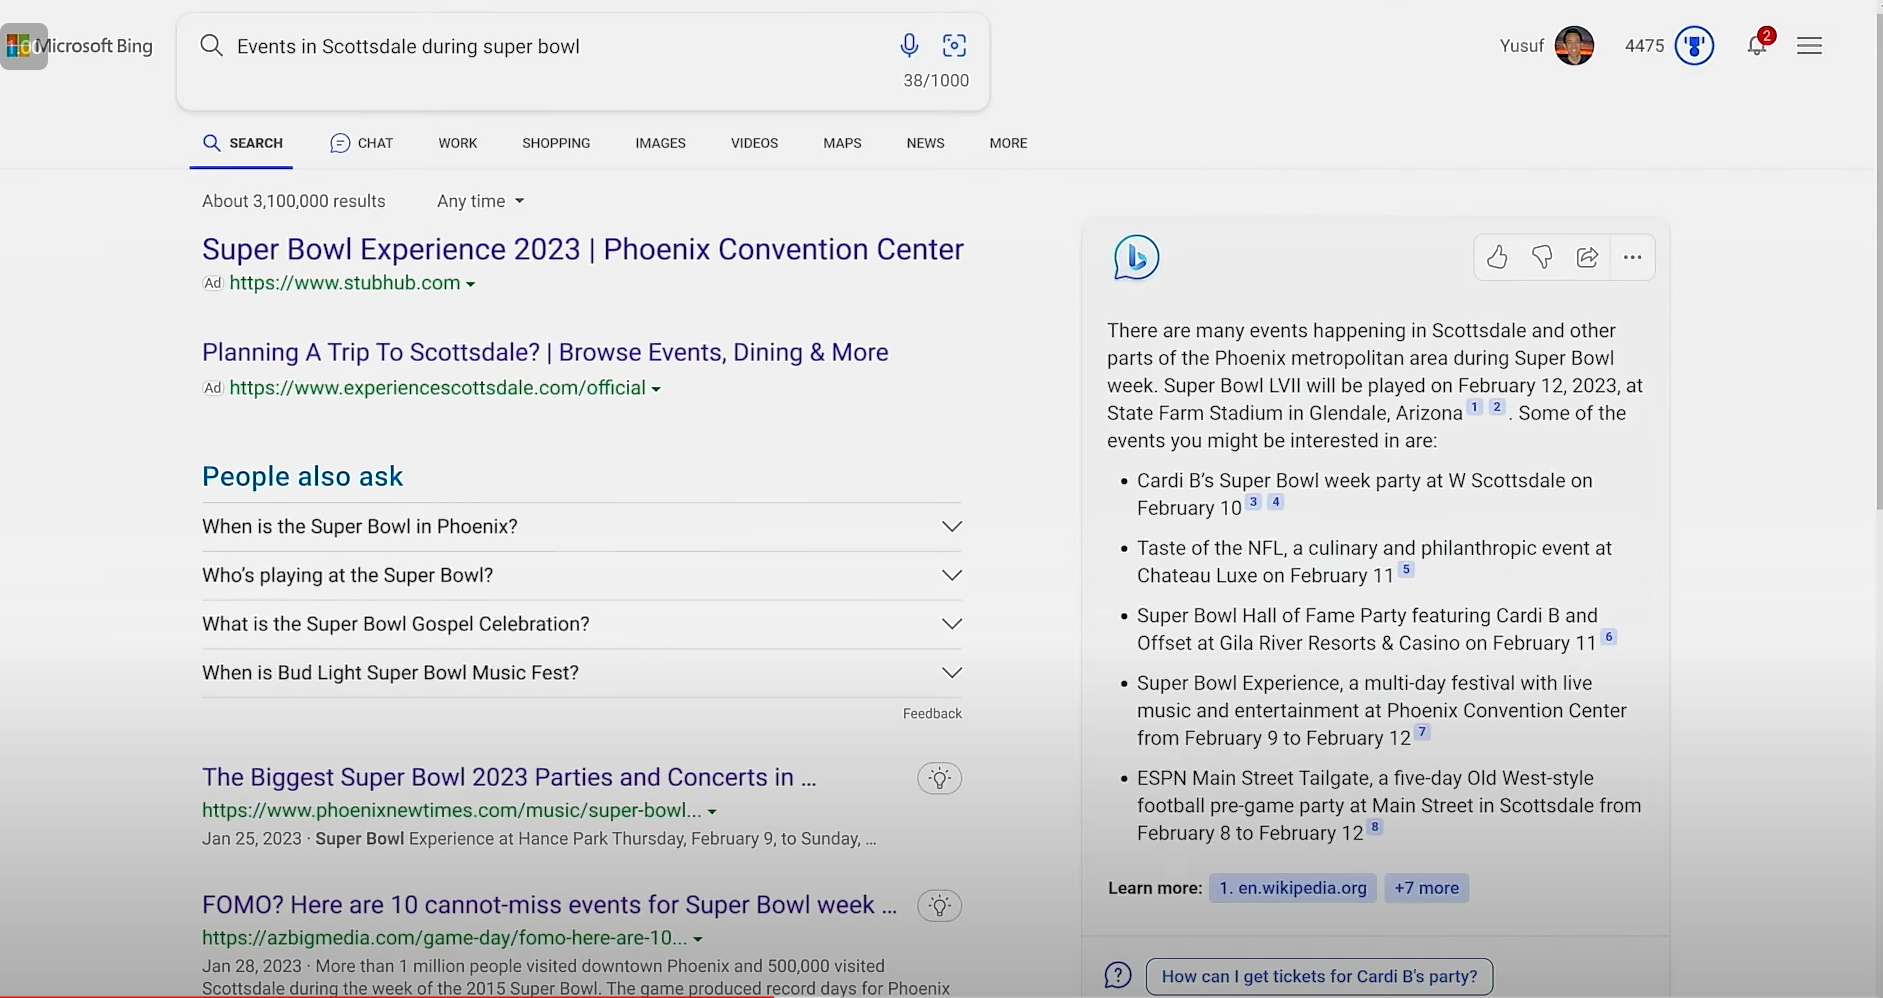Image resolution: width=1883 pixels, height=998 pixels.
Task: Switch to the WORK tab
Action: pos(457,143)
